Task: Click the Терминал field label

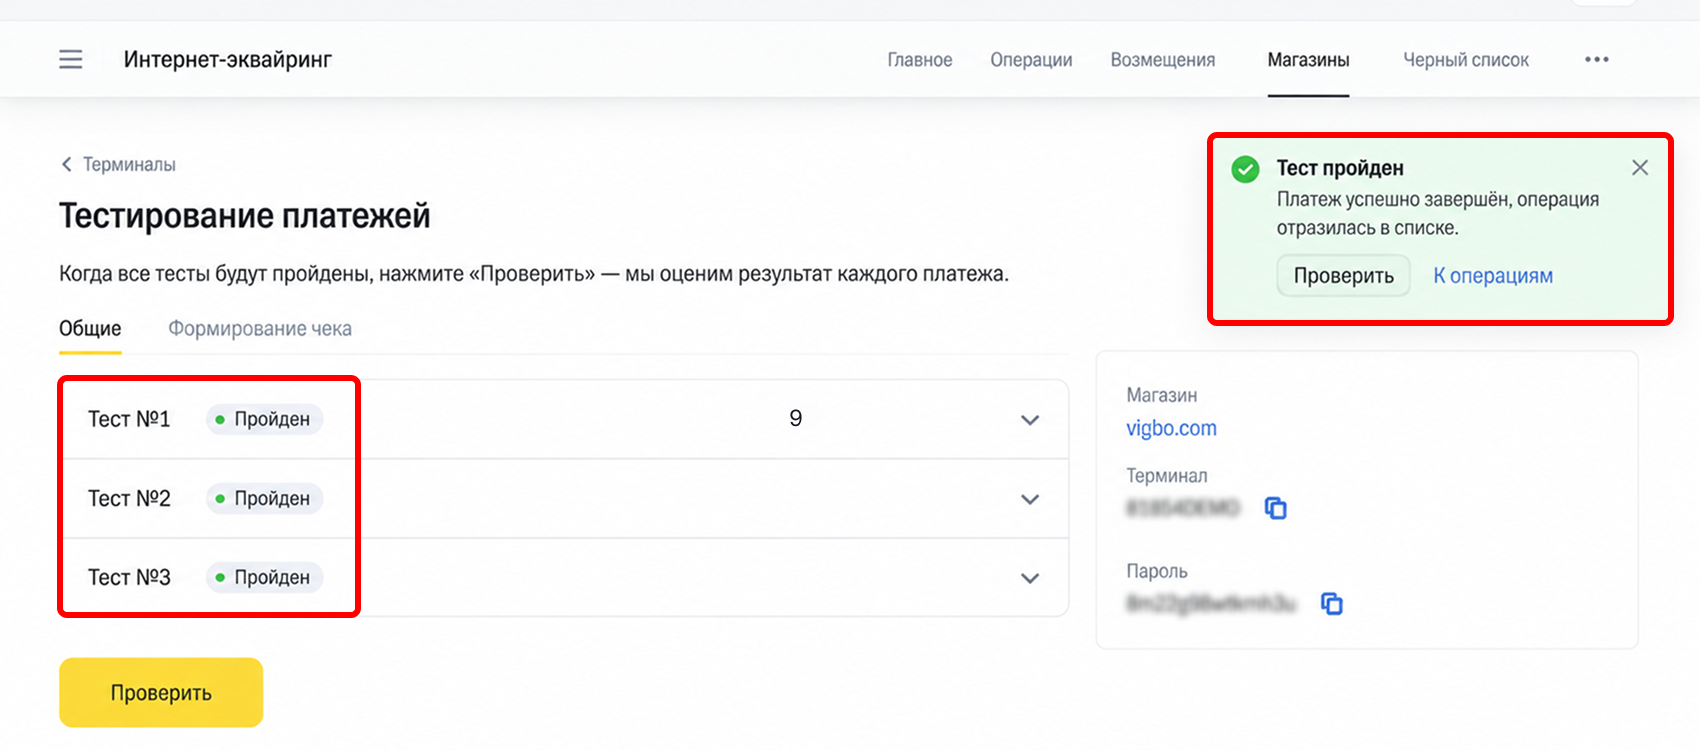Action: [x=1167, y=476]
